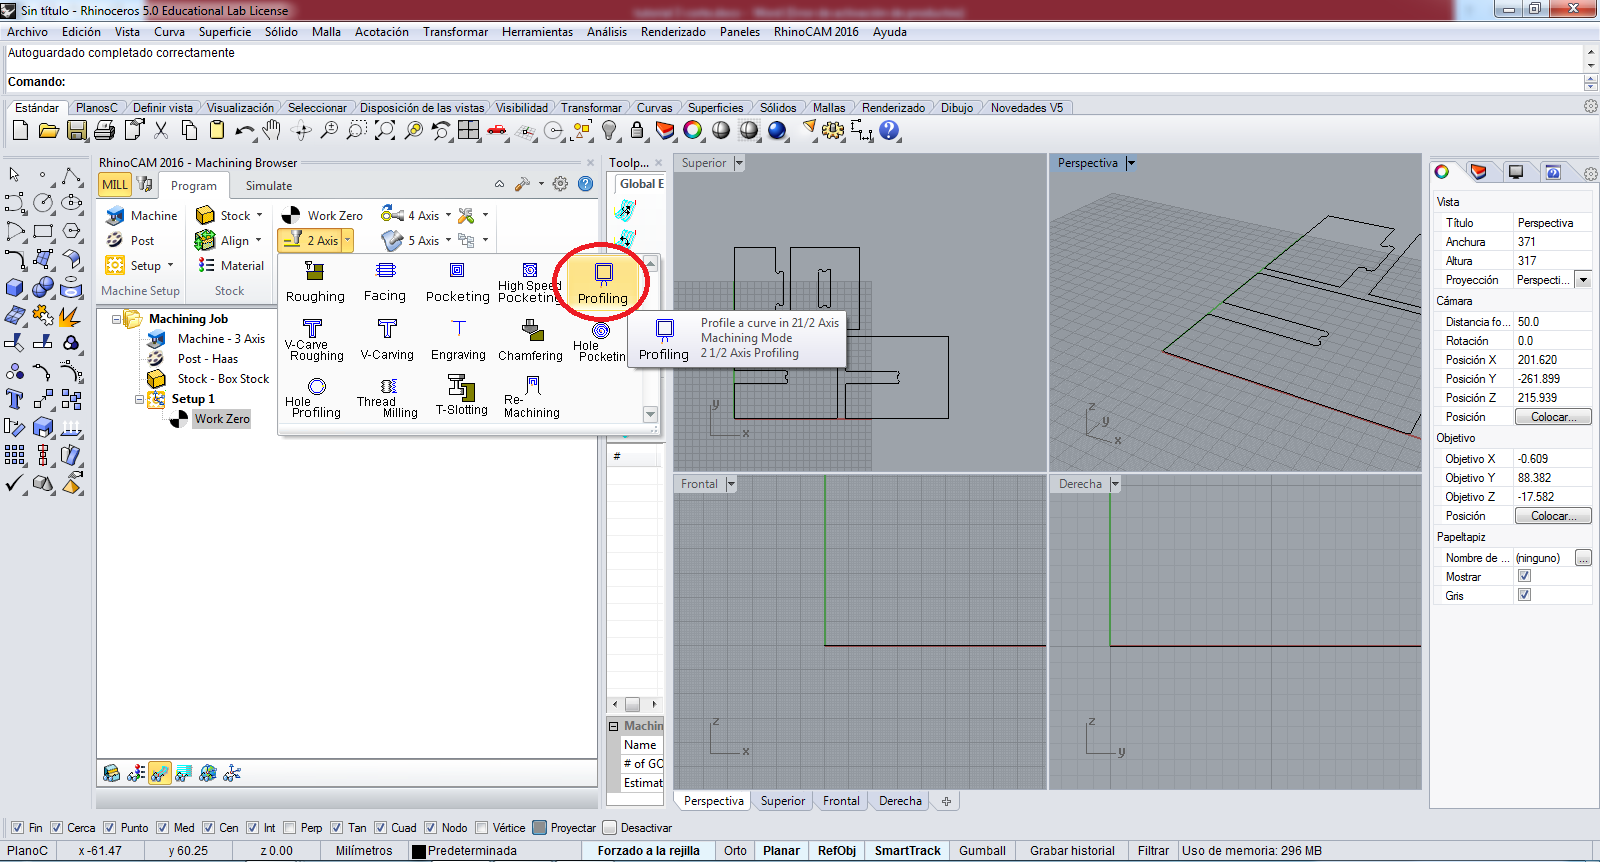Click the Grabar historial status button
Viewport: 1600px width, 862px height.
1072,851
